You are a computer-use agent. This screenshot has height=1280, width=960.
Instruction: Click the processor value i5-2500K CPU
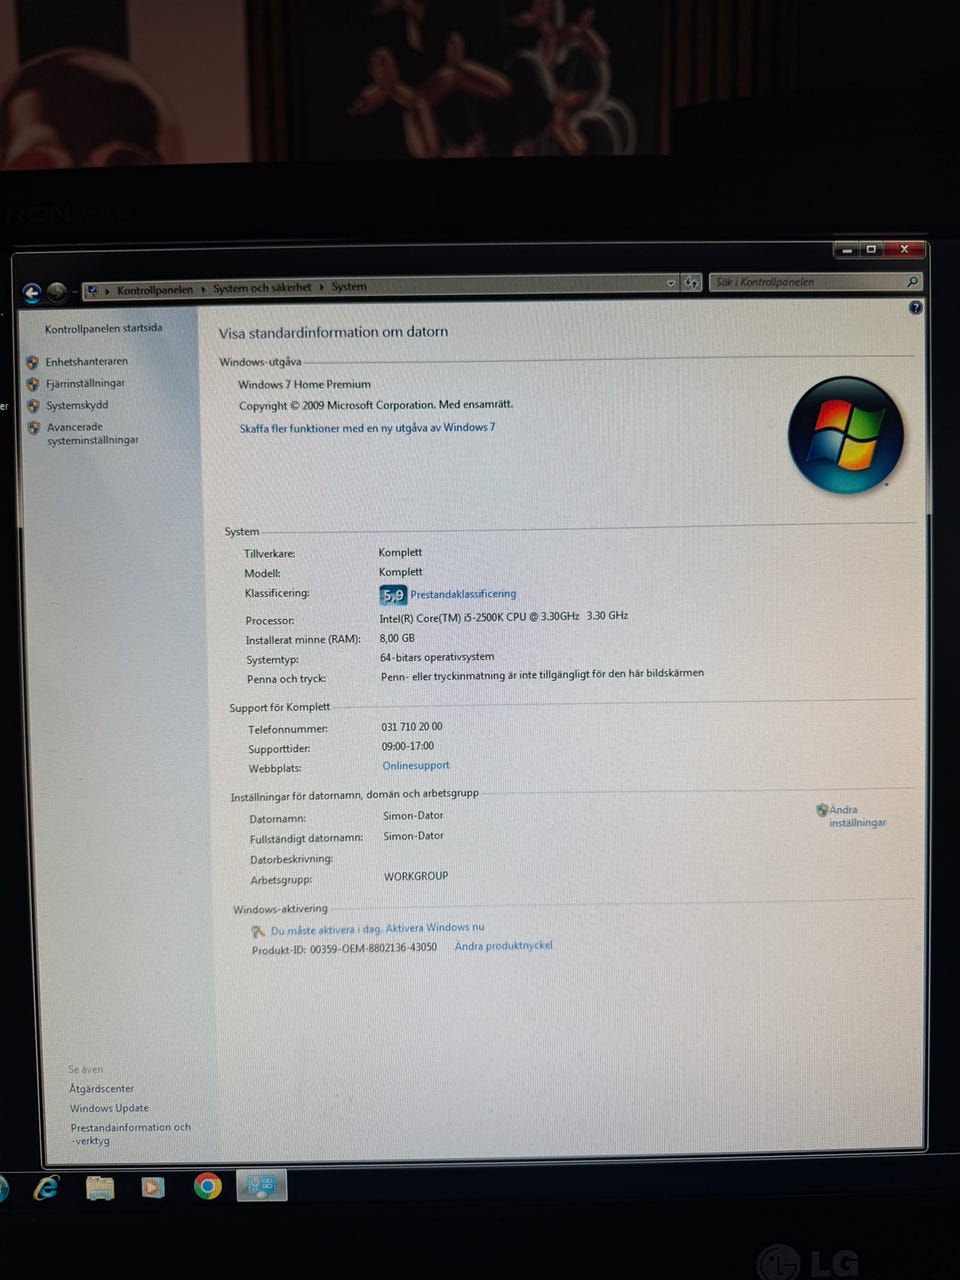(503, 617)
